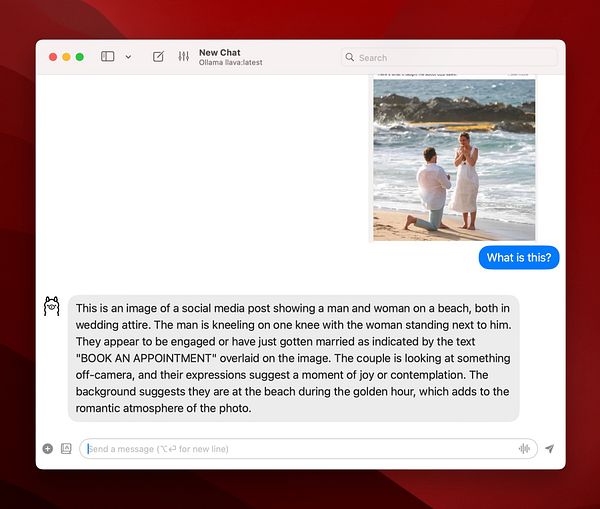Open the image picker icon
Screen dimensions: 600x509
[66, 449]
